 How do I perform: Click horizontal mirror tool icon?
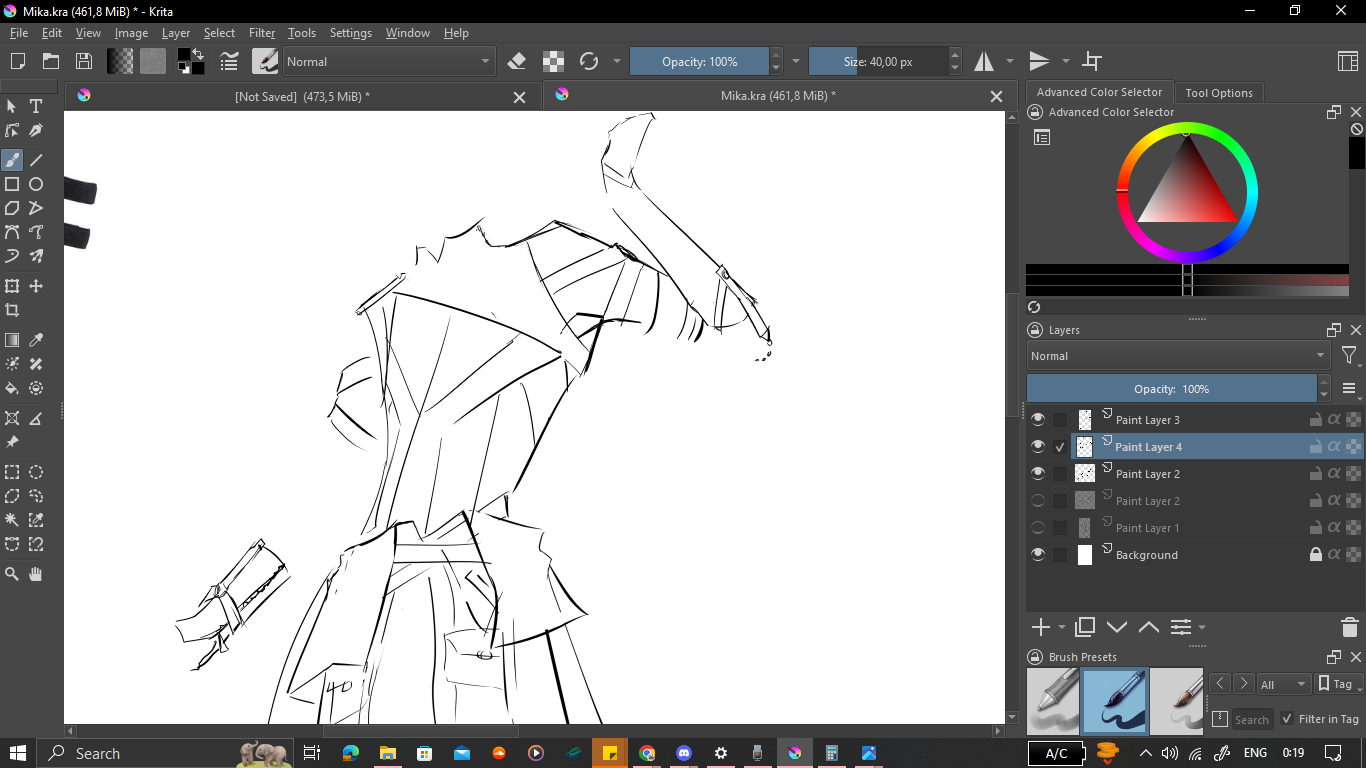click(985, 62)
